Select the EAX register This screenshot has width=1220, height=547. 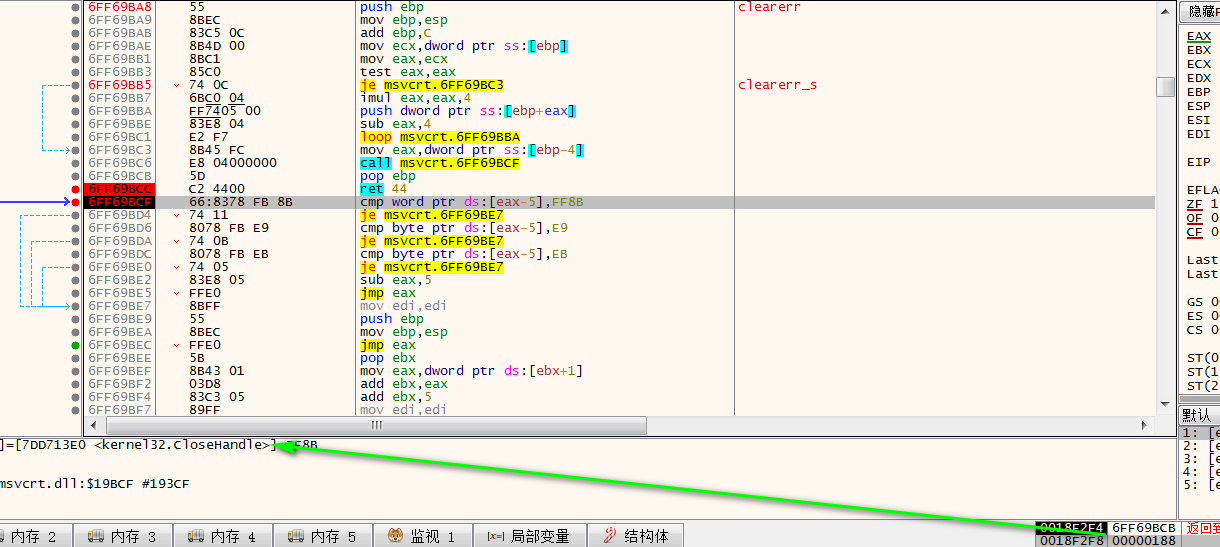tap(1198, 36)
